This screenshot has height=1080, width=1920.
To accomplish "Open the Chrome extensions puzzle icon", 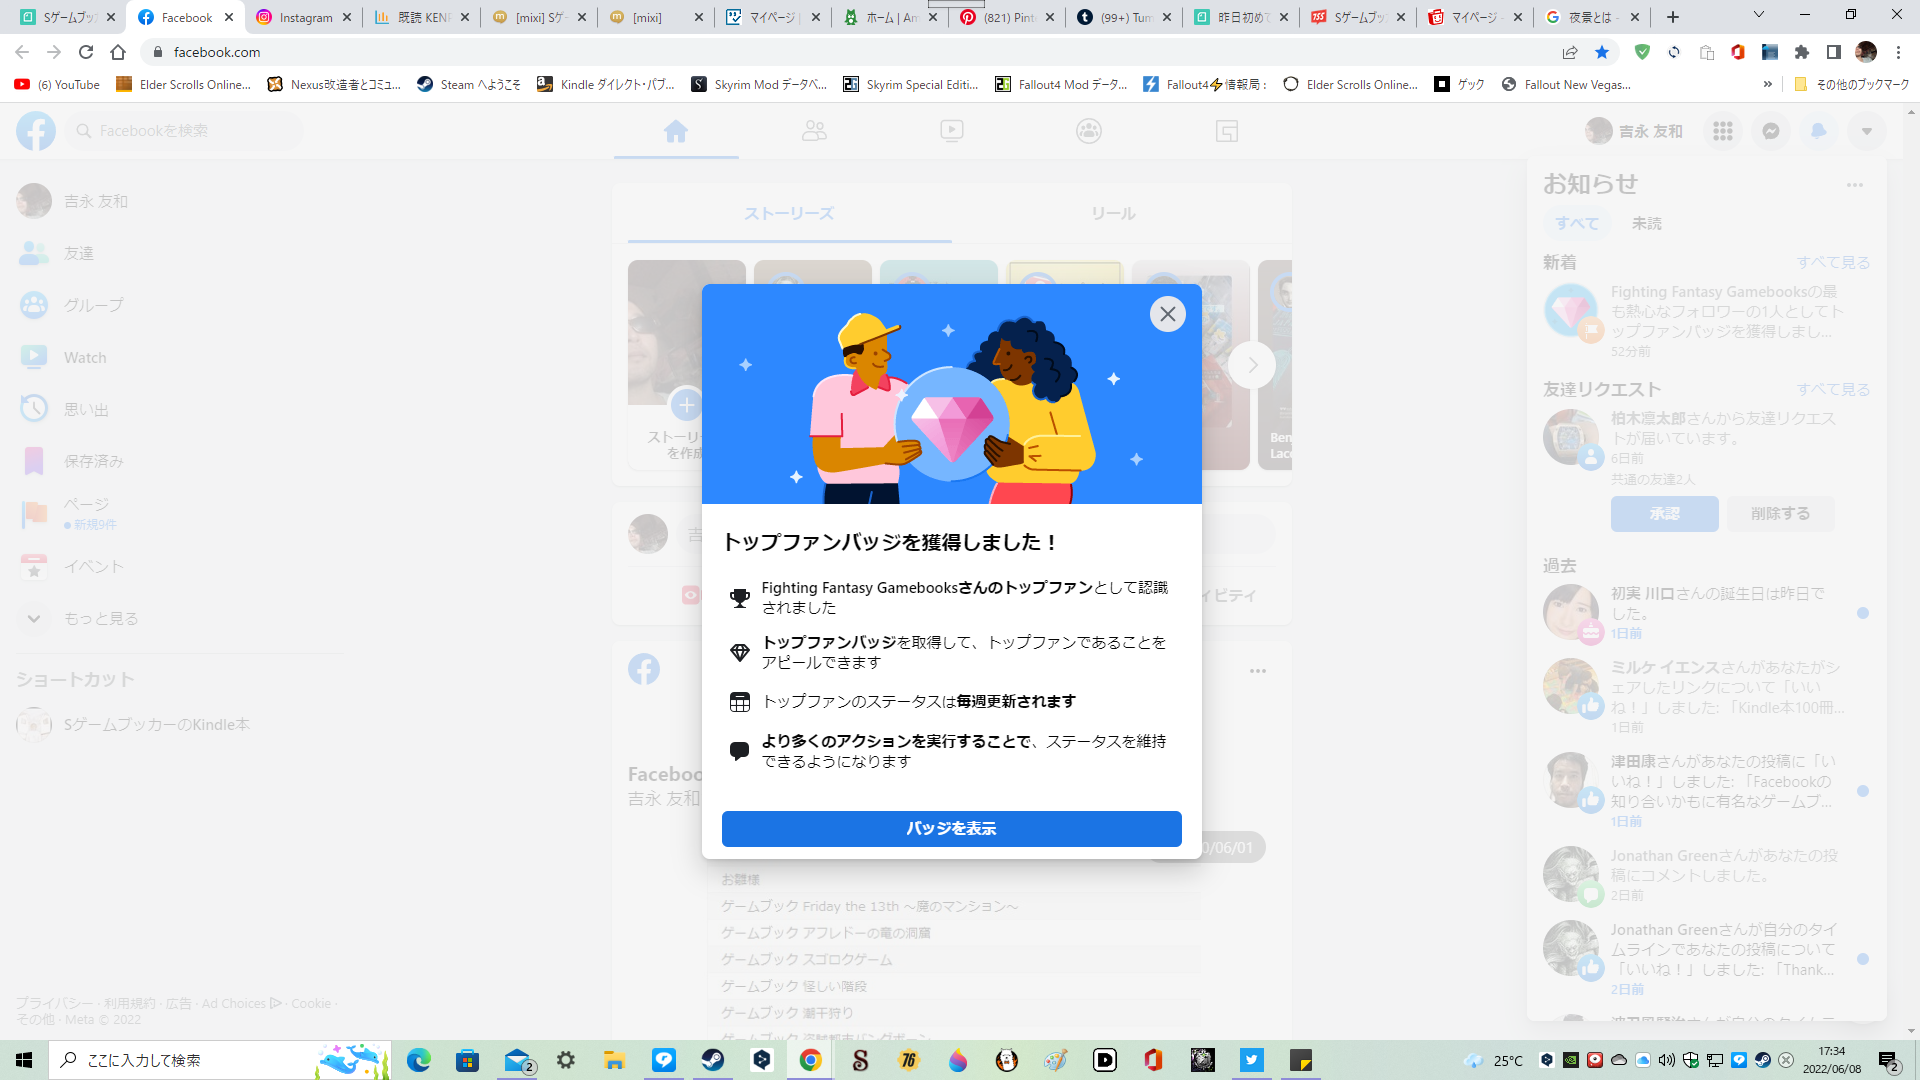I will click(1802, 52).
